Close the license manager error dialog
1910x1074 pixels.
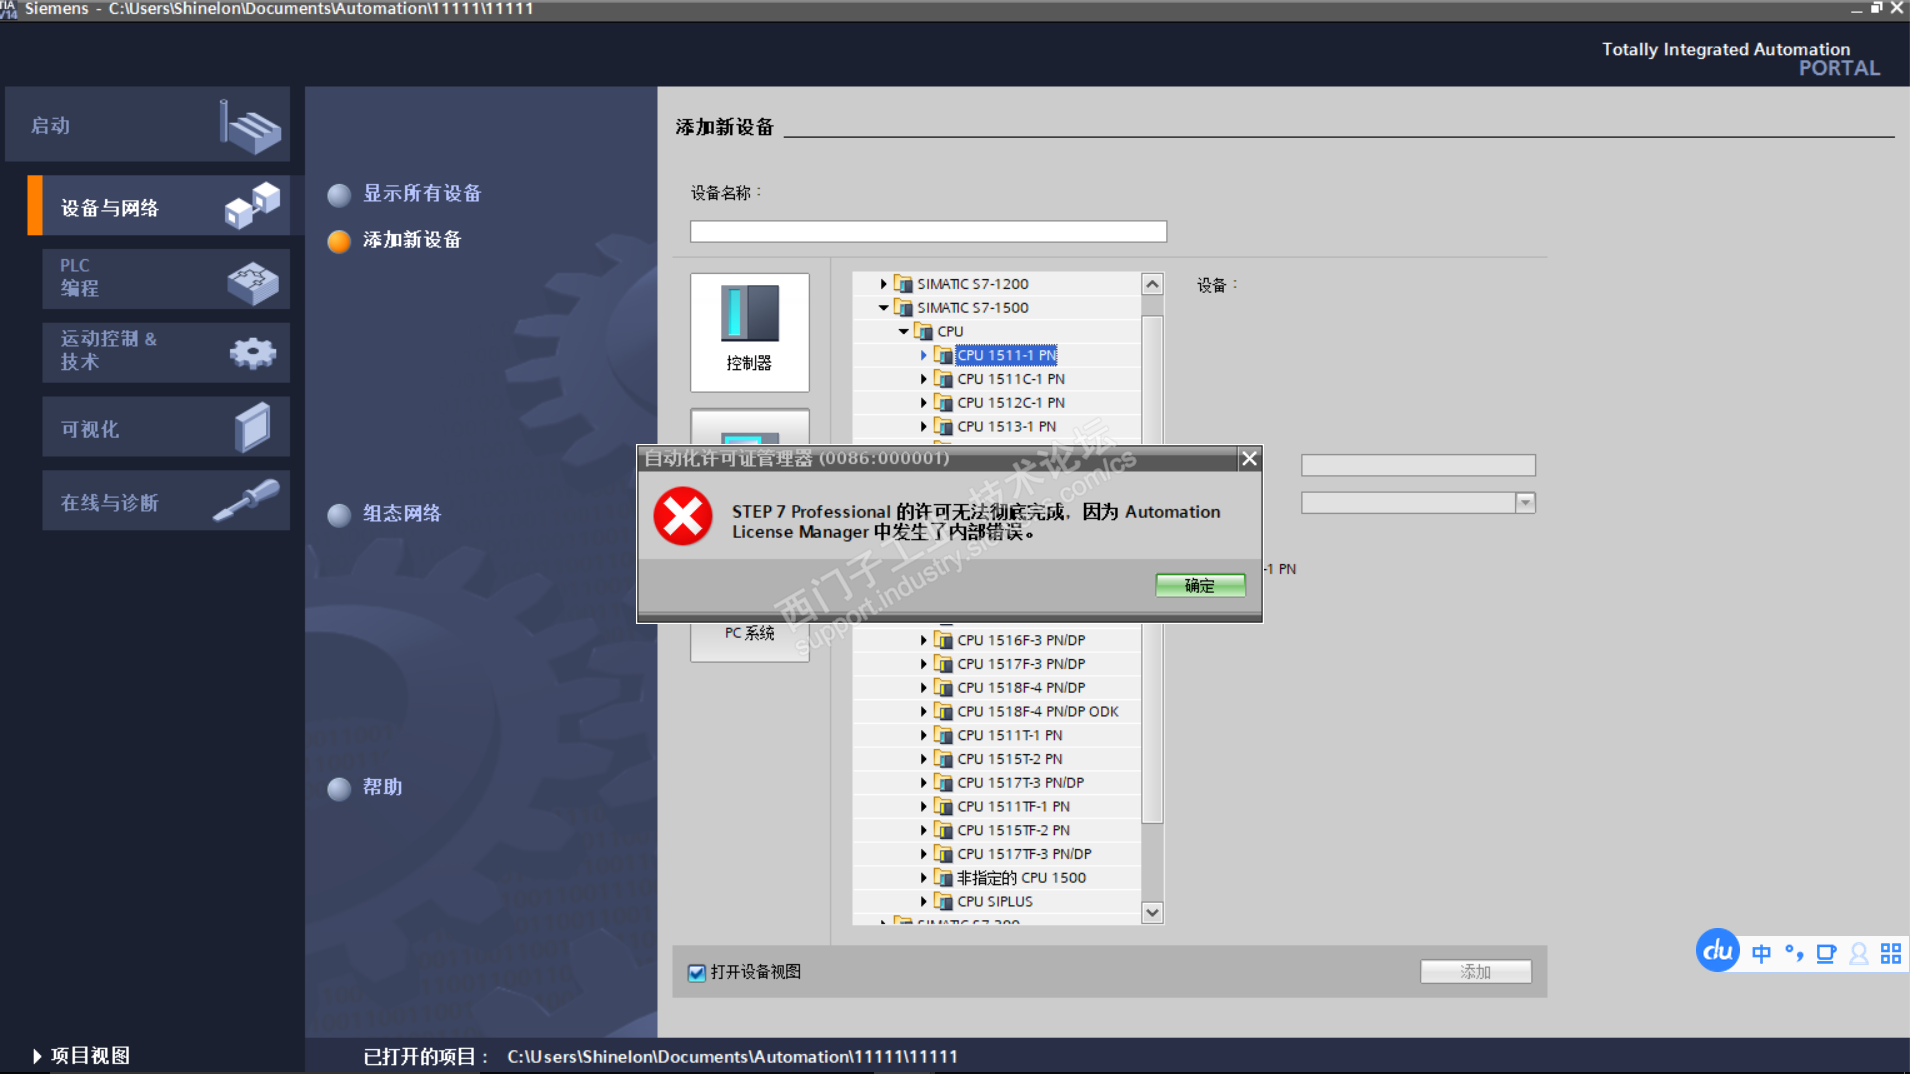pyautogui.click(x=1249, y=459)
